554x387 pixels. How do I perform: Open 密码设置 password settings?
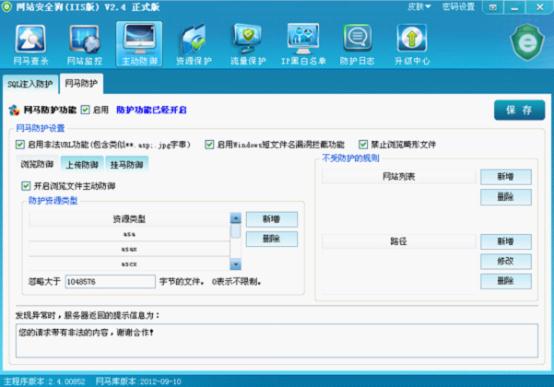click(458, 7)
